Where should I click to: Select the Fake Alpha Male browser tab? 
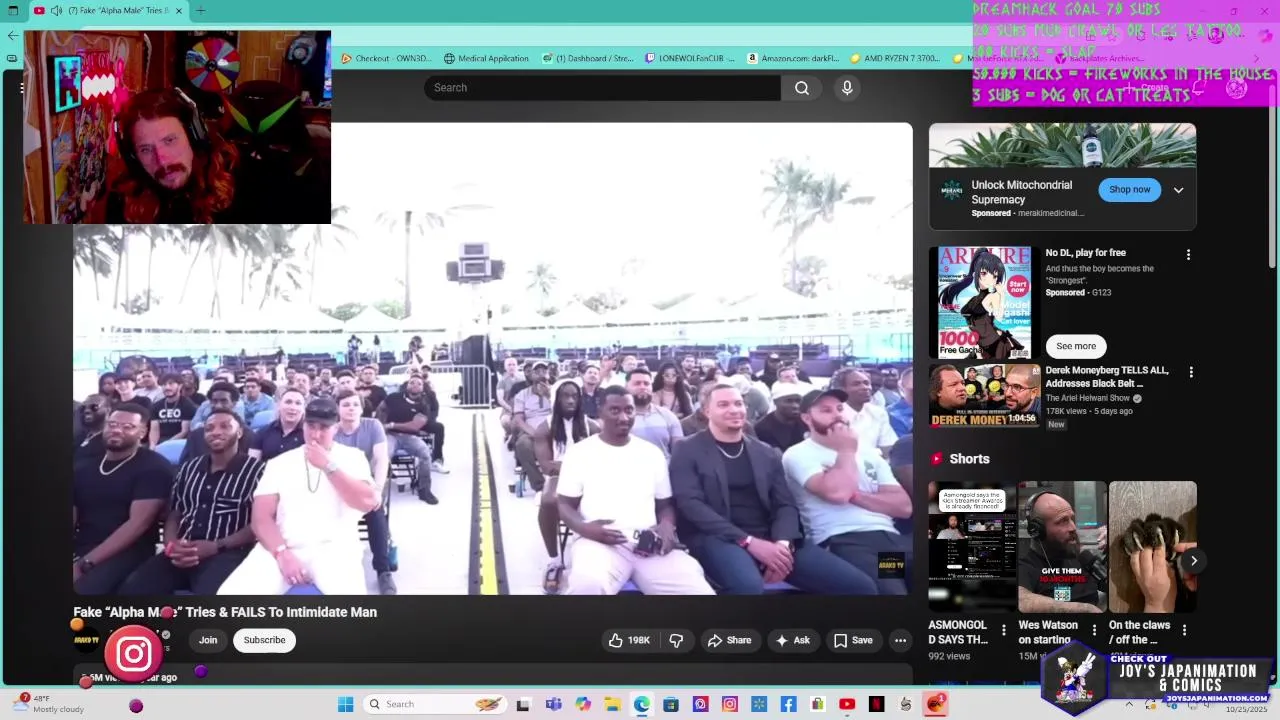pyautogui.click(x=110, y=11)
